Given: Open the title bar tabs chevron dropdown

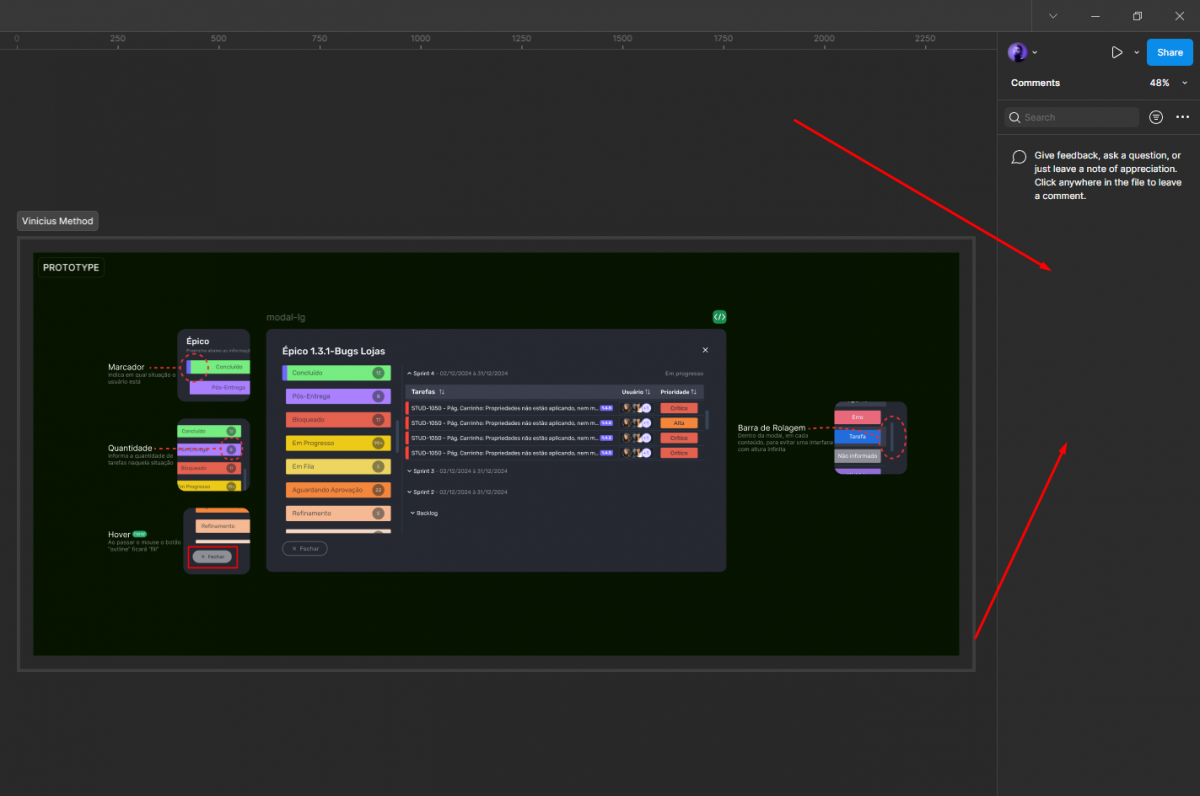Looking at the screenshot, I should [1053, 16].
